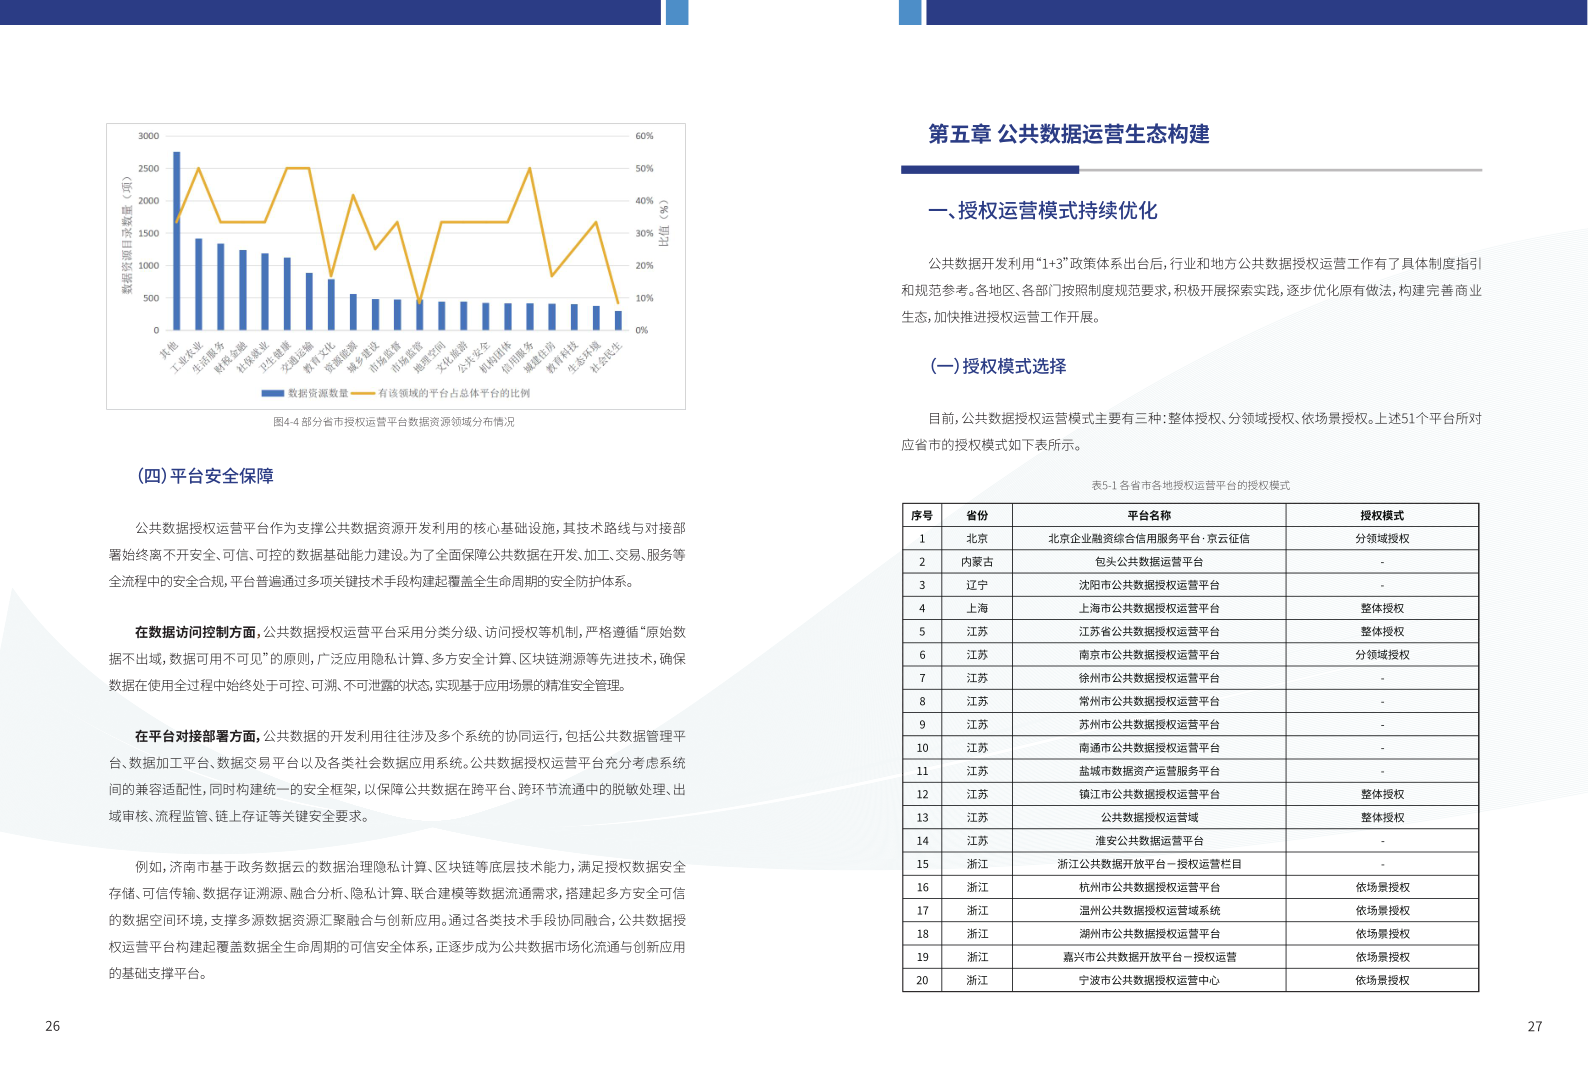
Task: Click 依场景授权 in the 宁波市 row
Action: coord(1382,980)
